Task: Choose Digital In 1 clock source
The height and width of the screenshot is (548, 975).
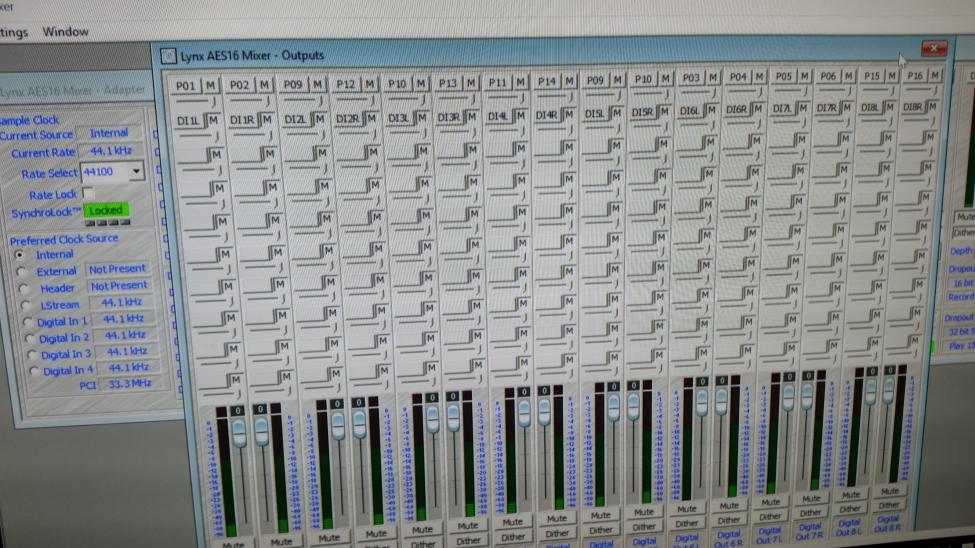Action: (27, 322)
